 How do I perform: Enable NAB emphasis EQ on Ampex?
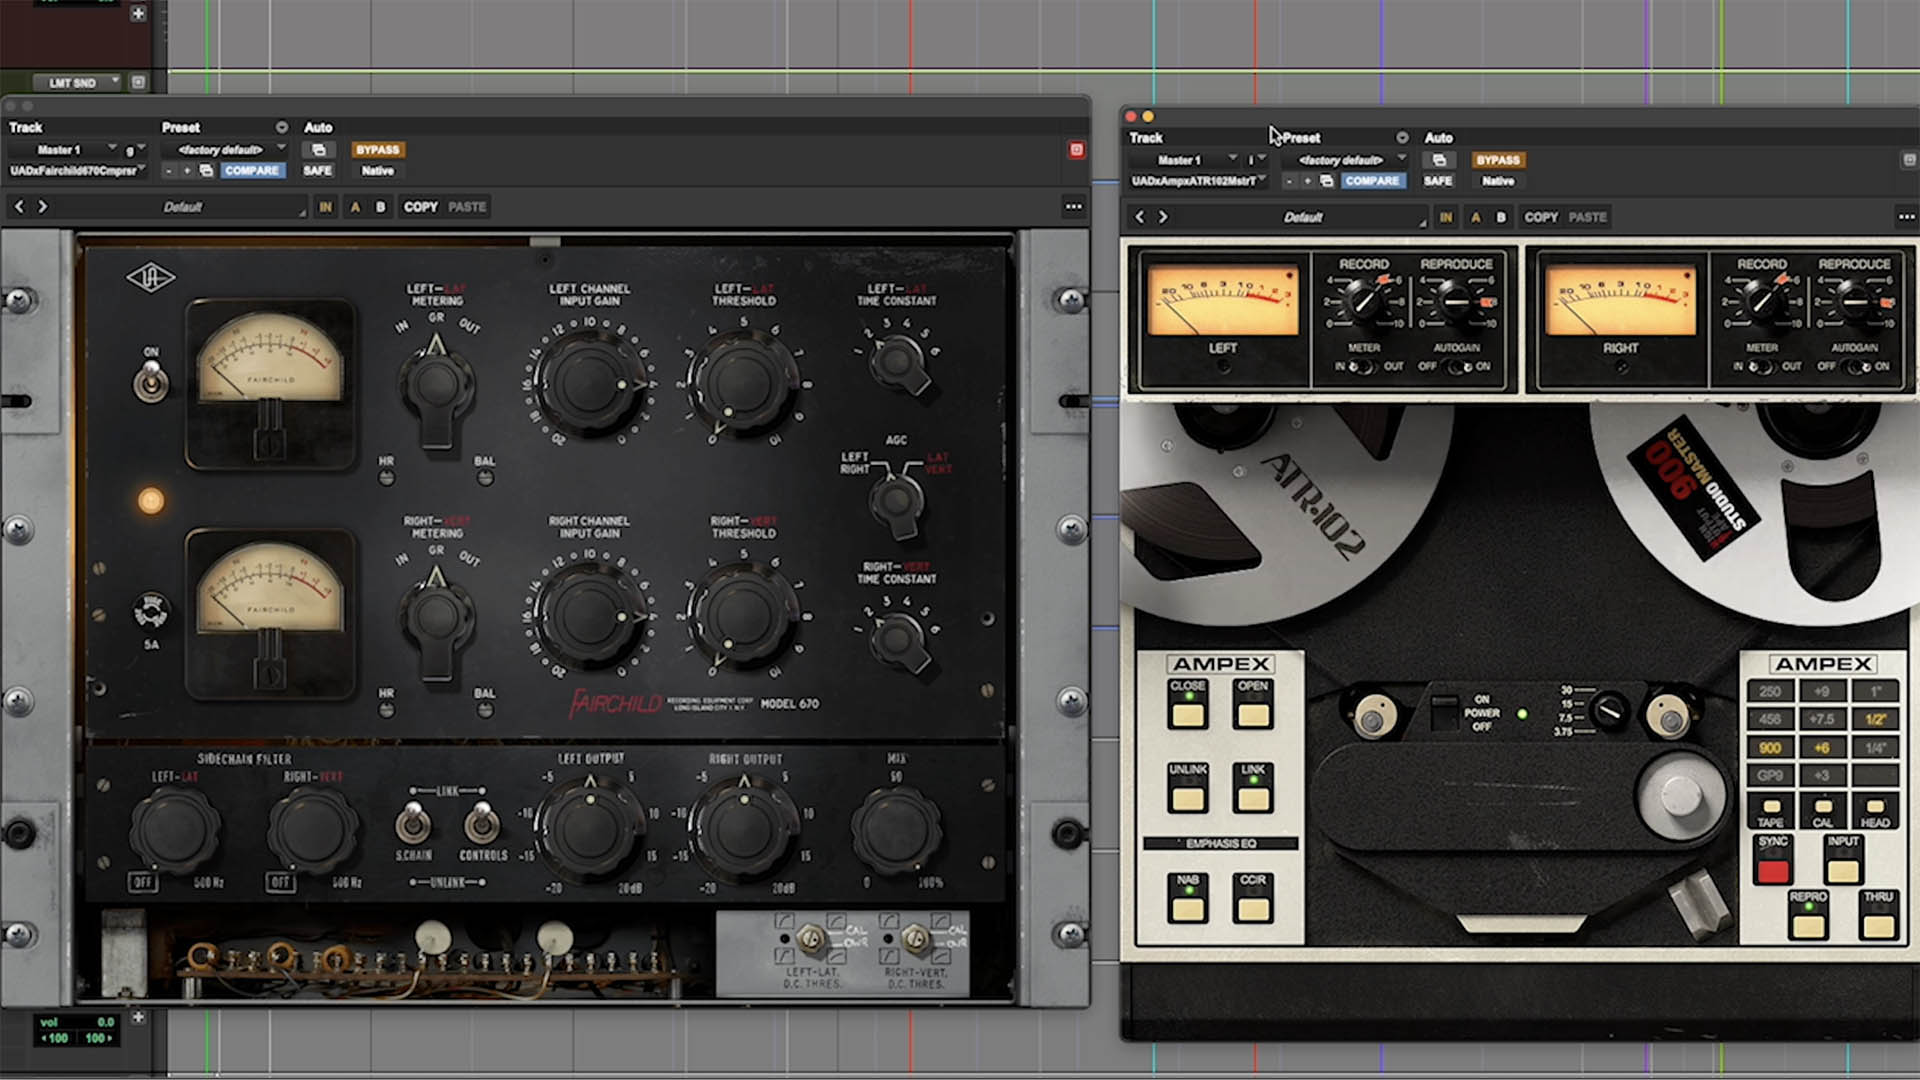1188,898
